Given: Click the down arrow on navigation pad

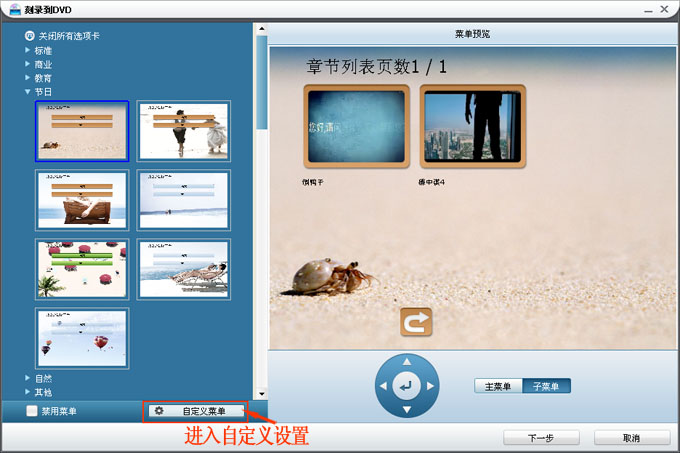Looking at the screenshot, I should coord(407,409).
